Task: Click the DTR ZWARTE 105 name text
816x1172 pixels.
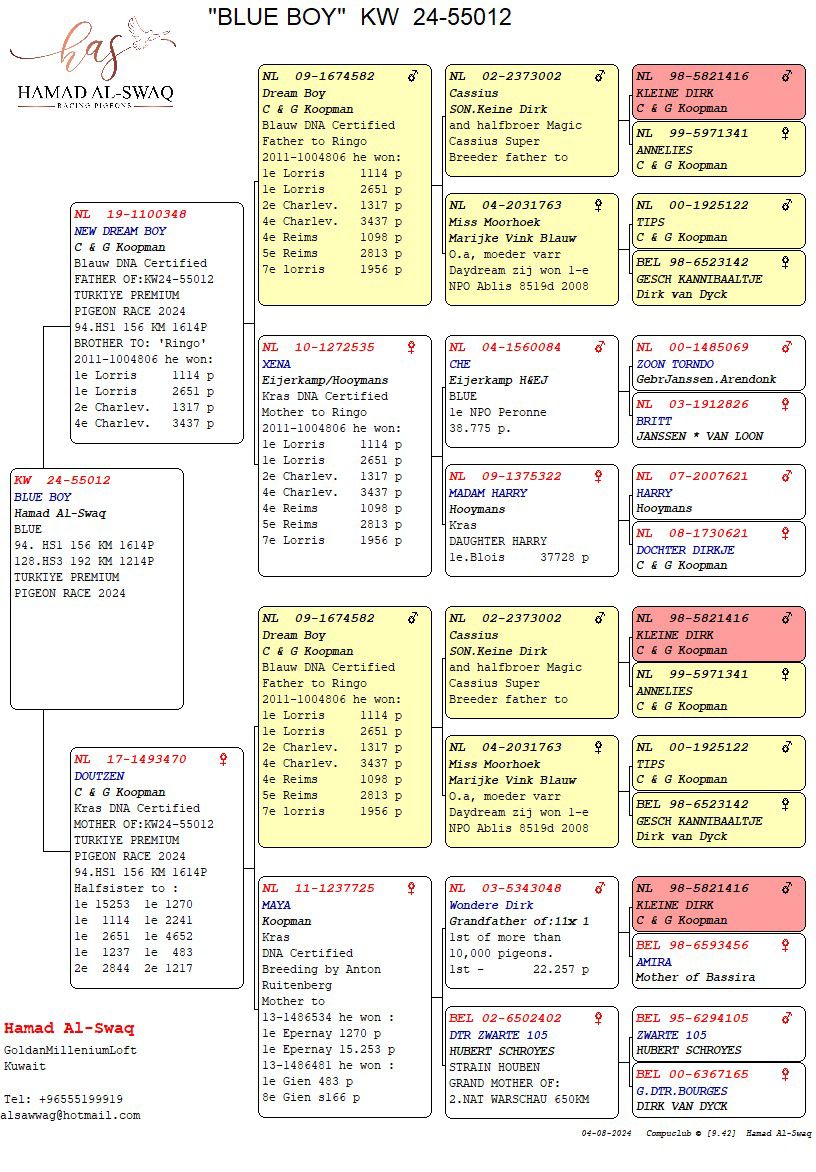Action: tap(498, 1035)
